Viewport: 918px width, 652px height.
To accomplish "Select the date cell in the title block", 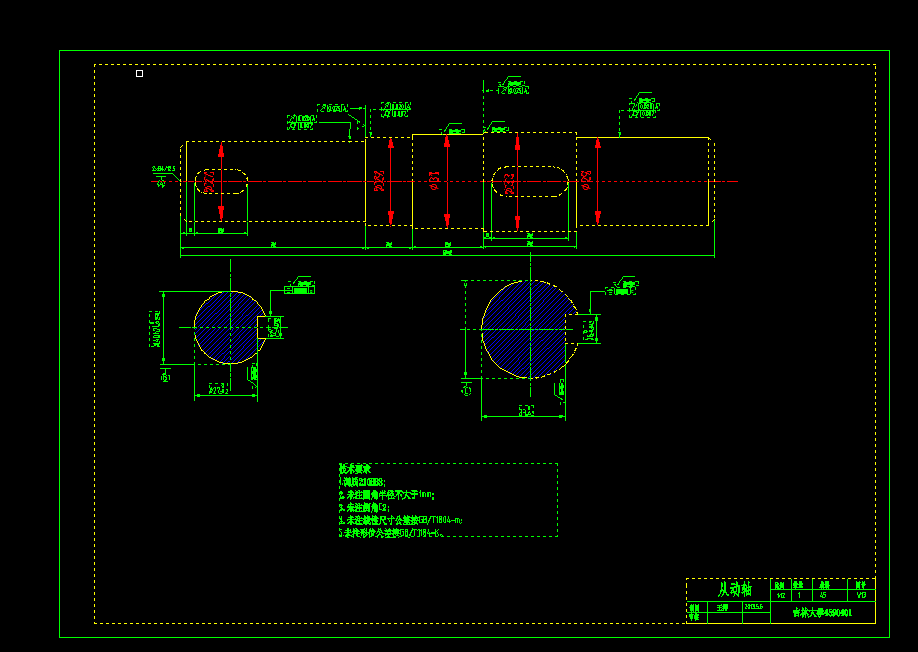I will pos(754,607).
